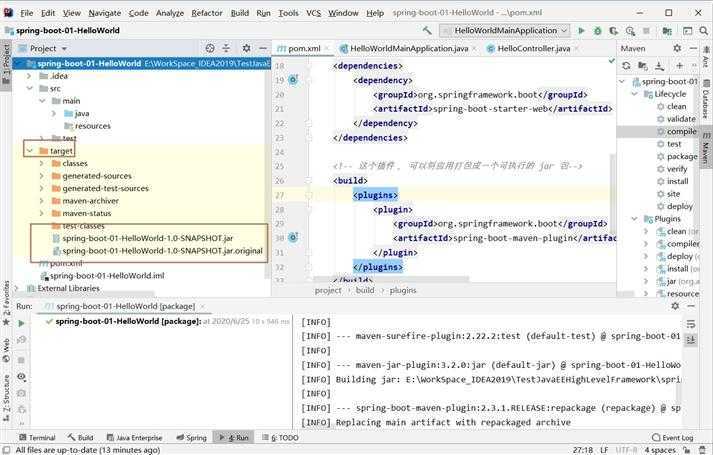This screenshot has height=455, width=713.
Task: Open run configuration dropdown HelloWorldMainApplication
Action: point(505,30)
